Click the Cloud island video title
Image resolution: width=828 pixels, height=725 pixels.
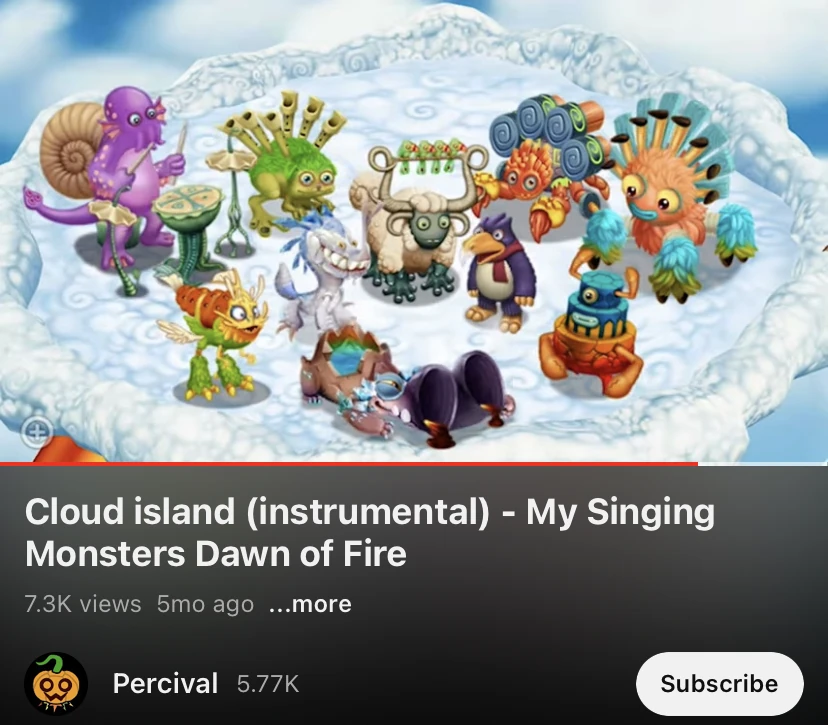[370, 532]
